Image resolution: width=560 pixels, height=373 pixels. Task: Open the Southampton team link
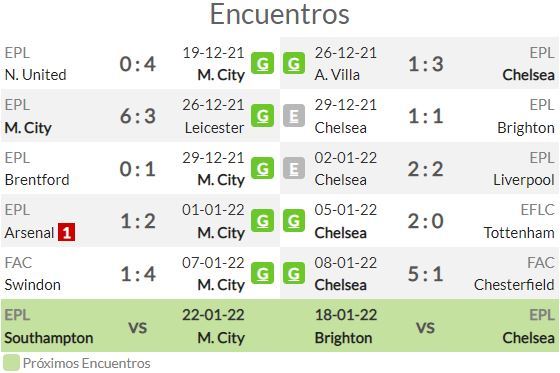49,338
